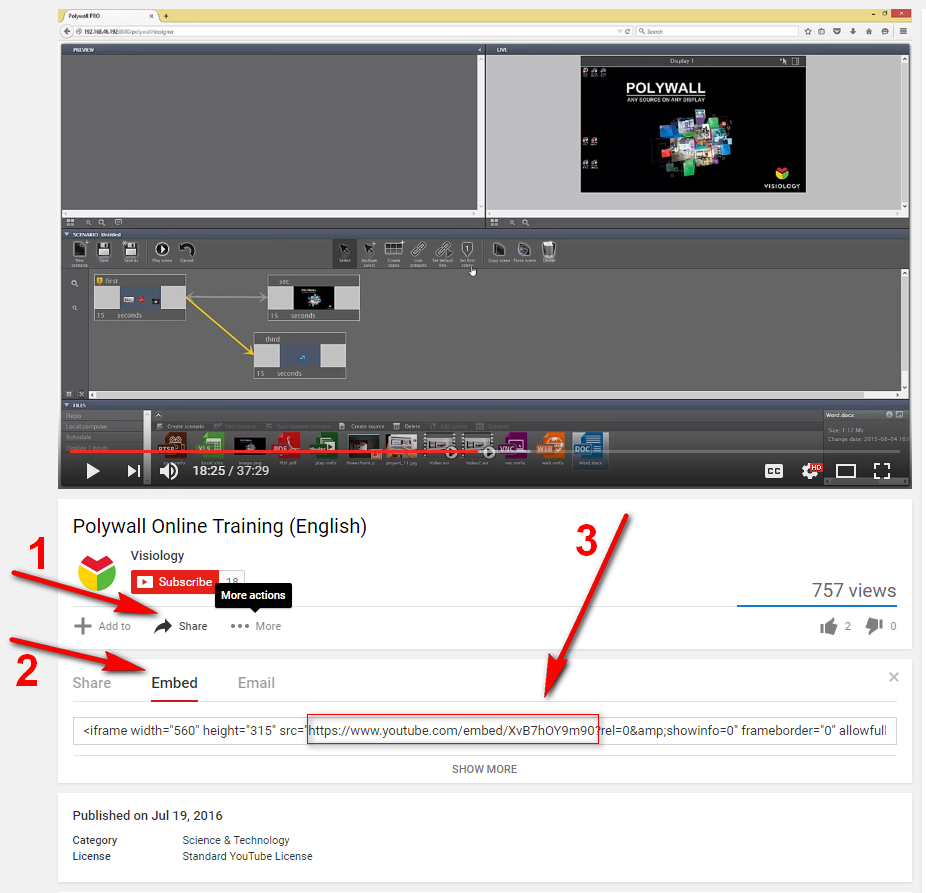The width and height of the screenshot is (926, 893).
Task: Toggle closed captions CC
Action: click(774, 471)
